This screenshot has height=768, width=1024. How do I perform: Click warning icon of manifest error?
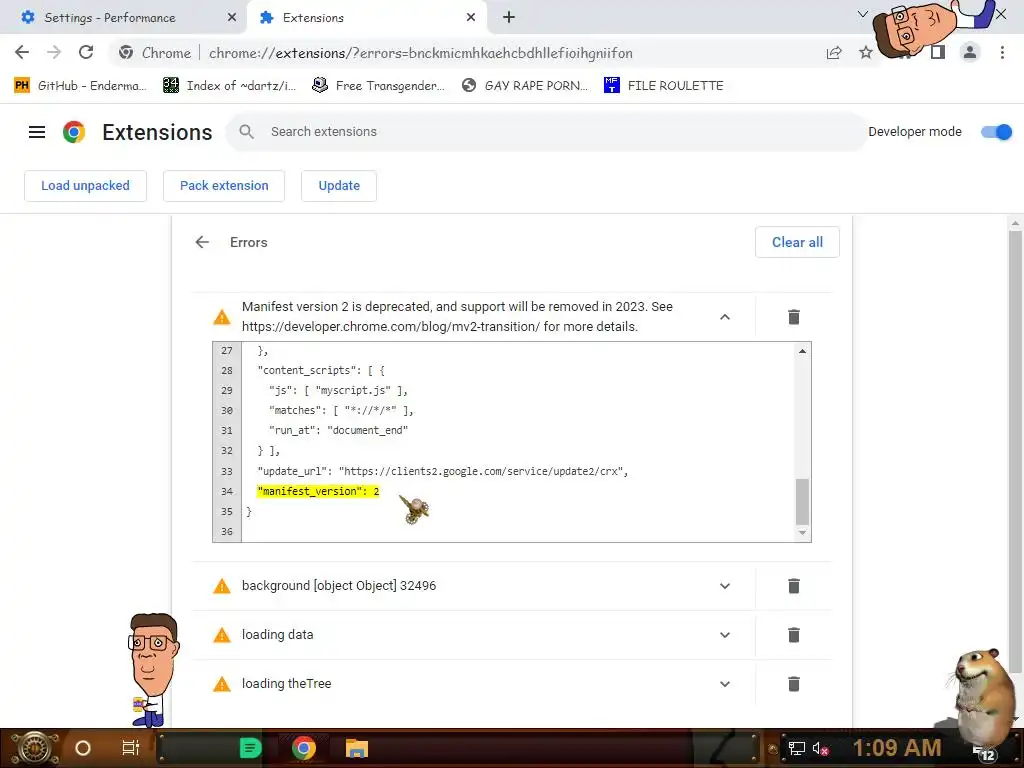coord(222,317)
